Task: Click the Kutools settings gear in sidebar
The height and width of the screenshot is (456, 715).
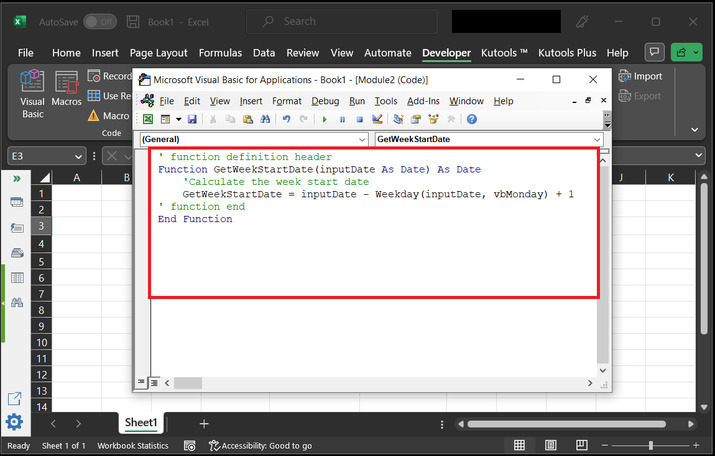Action: pyautogui.click(x=15, y=422)
